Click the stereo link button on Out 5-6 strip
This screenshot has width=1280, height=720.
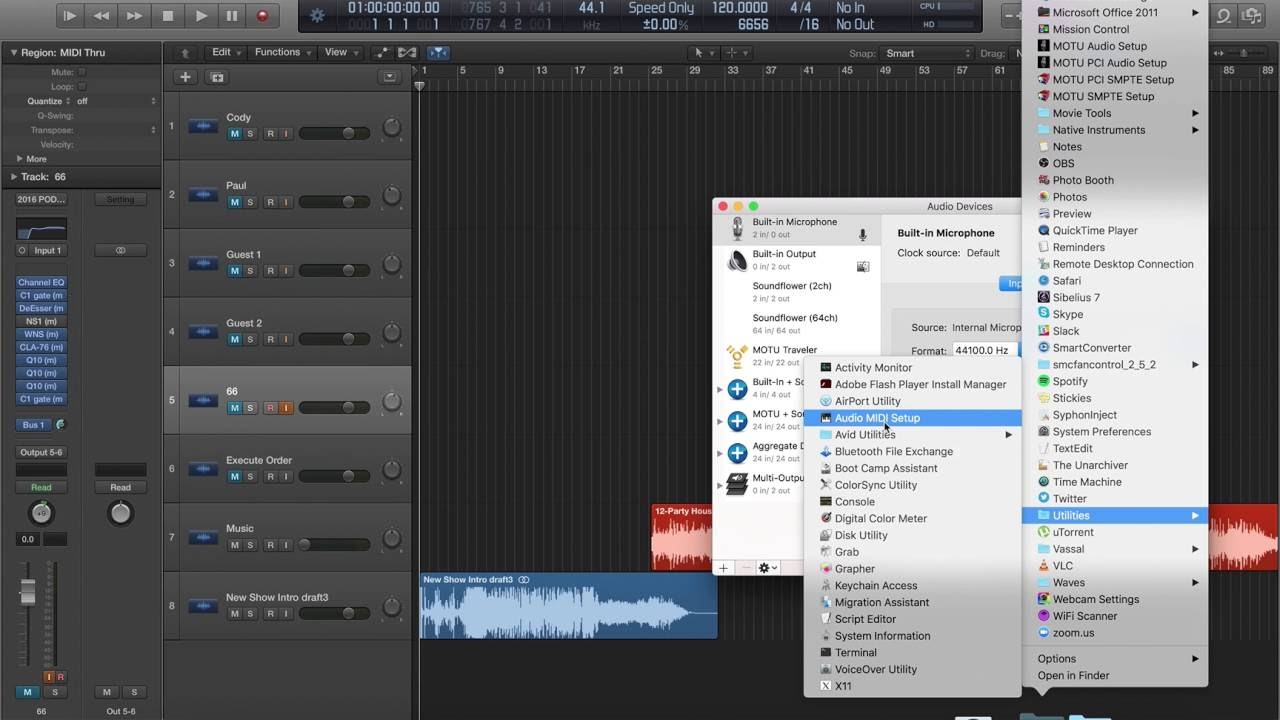(x=120, y=251)
